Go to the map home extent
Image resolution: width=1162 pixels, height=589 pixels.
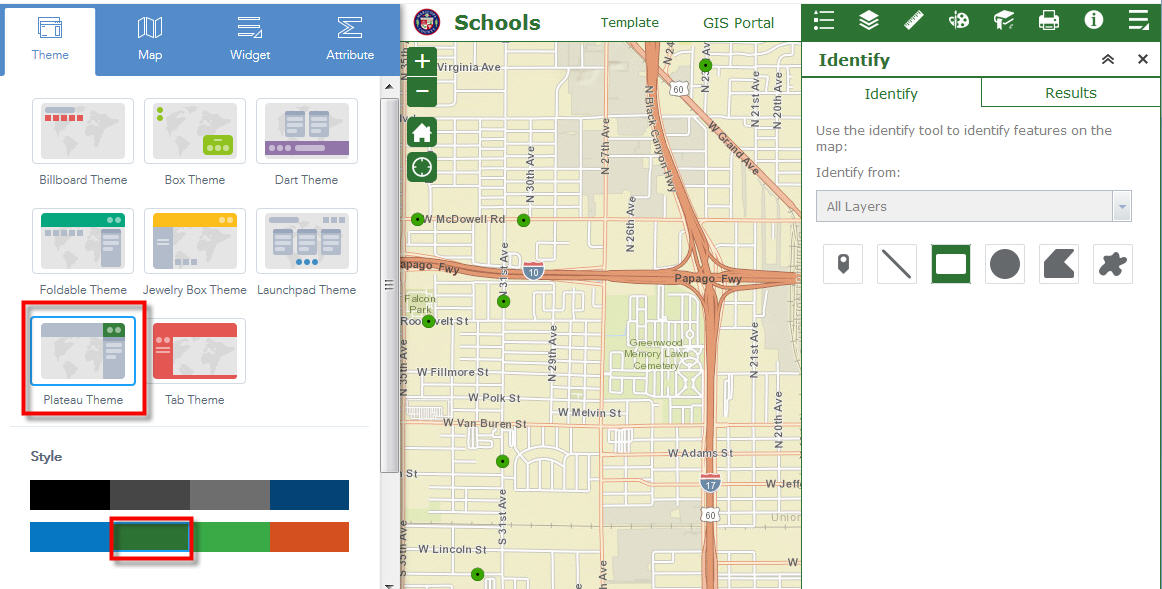422,133
